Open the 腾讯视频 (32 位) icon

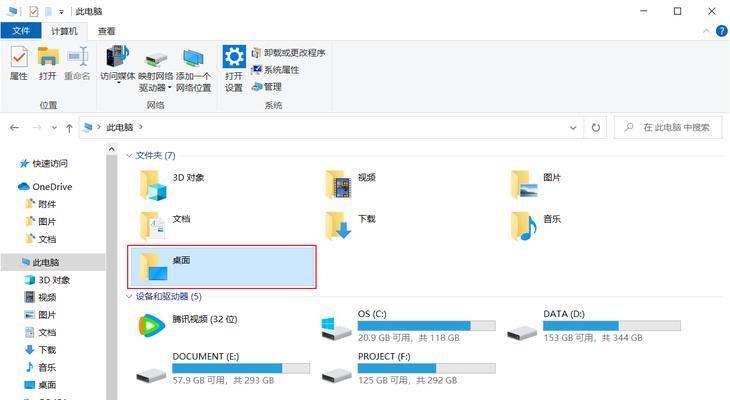pyautogui.click(x=188, y=324)
